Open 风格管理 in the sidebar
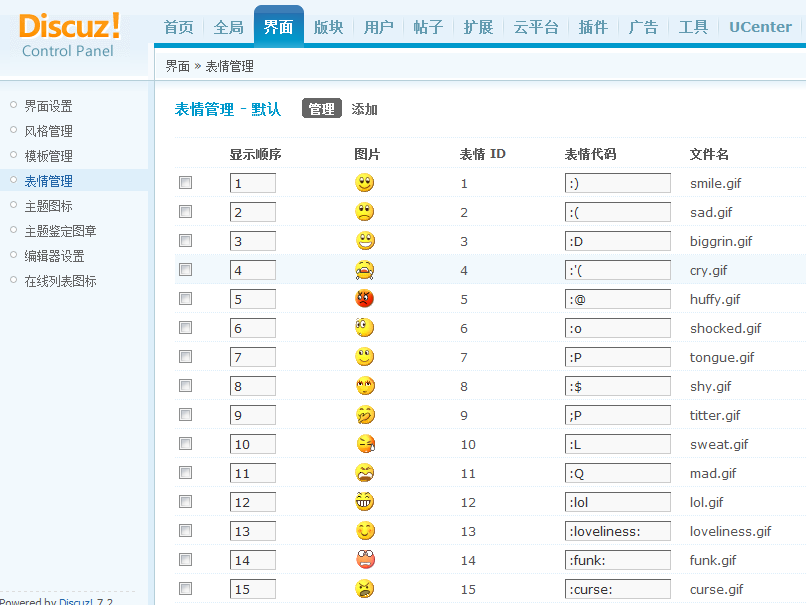The image size is (806, 605). point(48,131)
